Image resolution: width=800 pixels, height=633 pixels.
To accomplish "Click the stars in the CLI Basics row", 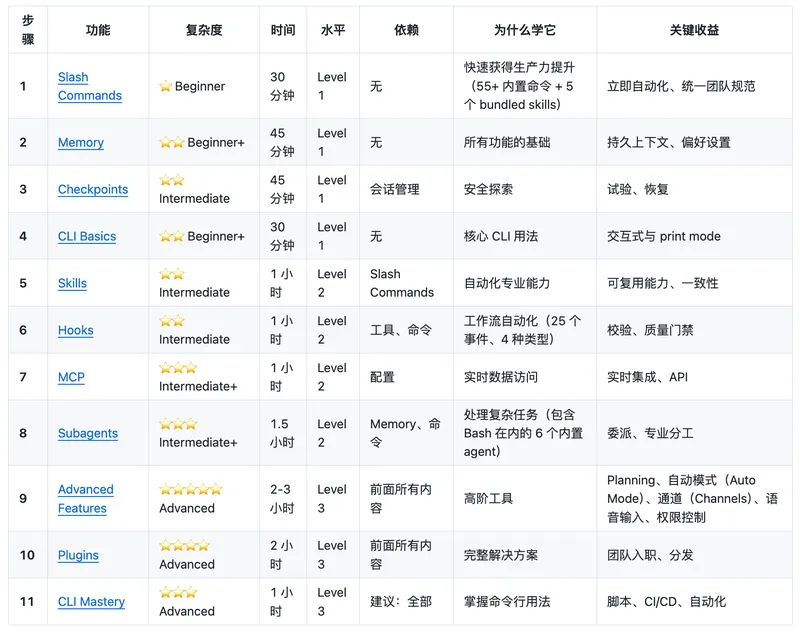I will [171, 236].
